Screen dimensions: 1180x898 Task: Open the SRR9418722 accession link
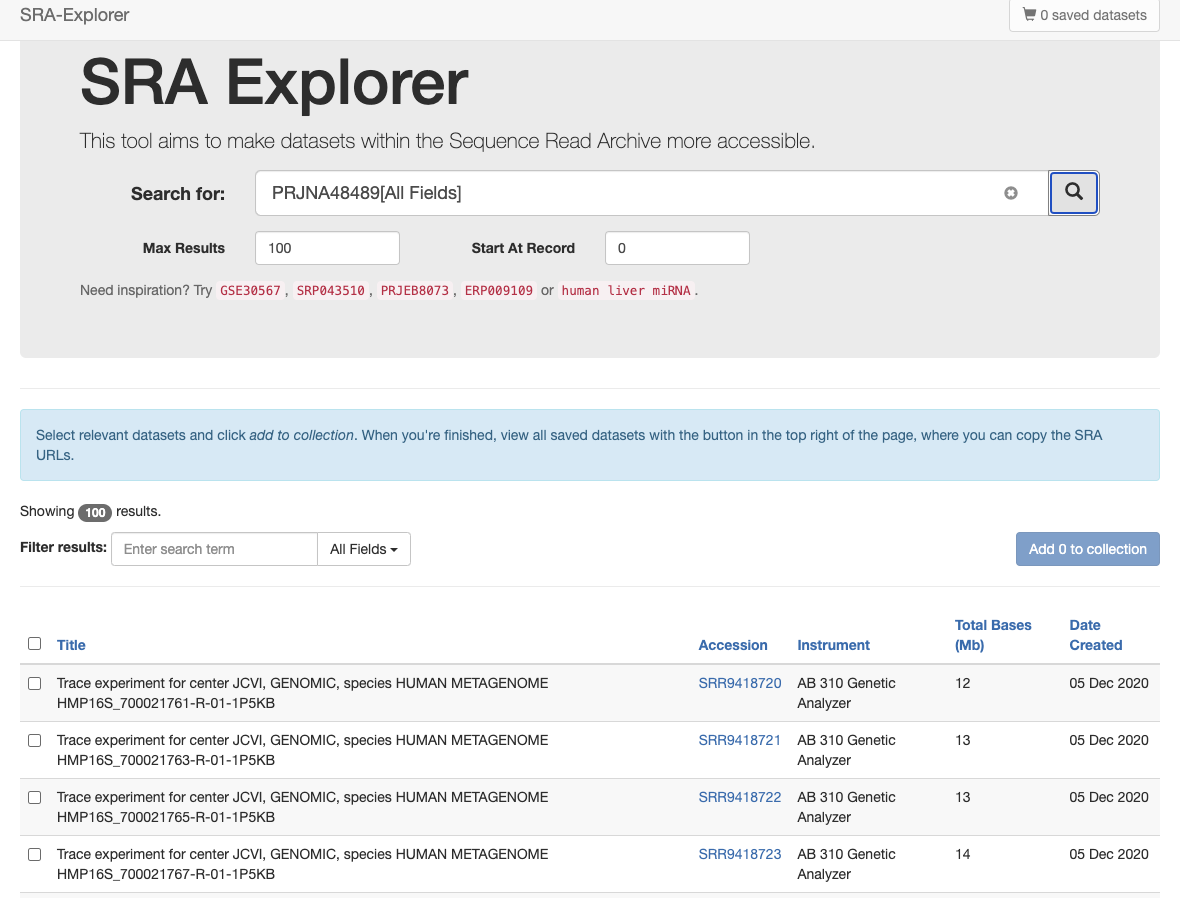click(739, 797)
